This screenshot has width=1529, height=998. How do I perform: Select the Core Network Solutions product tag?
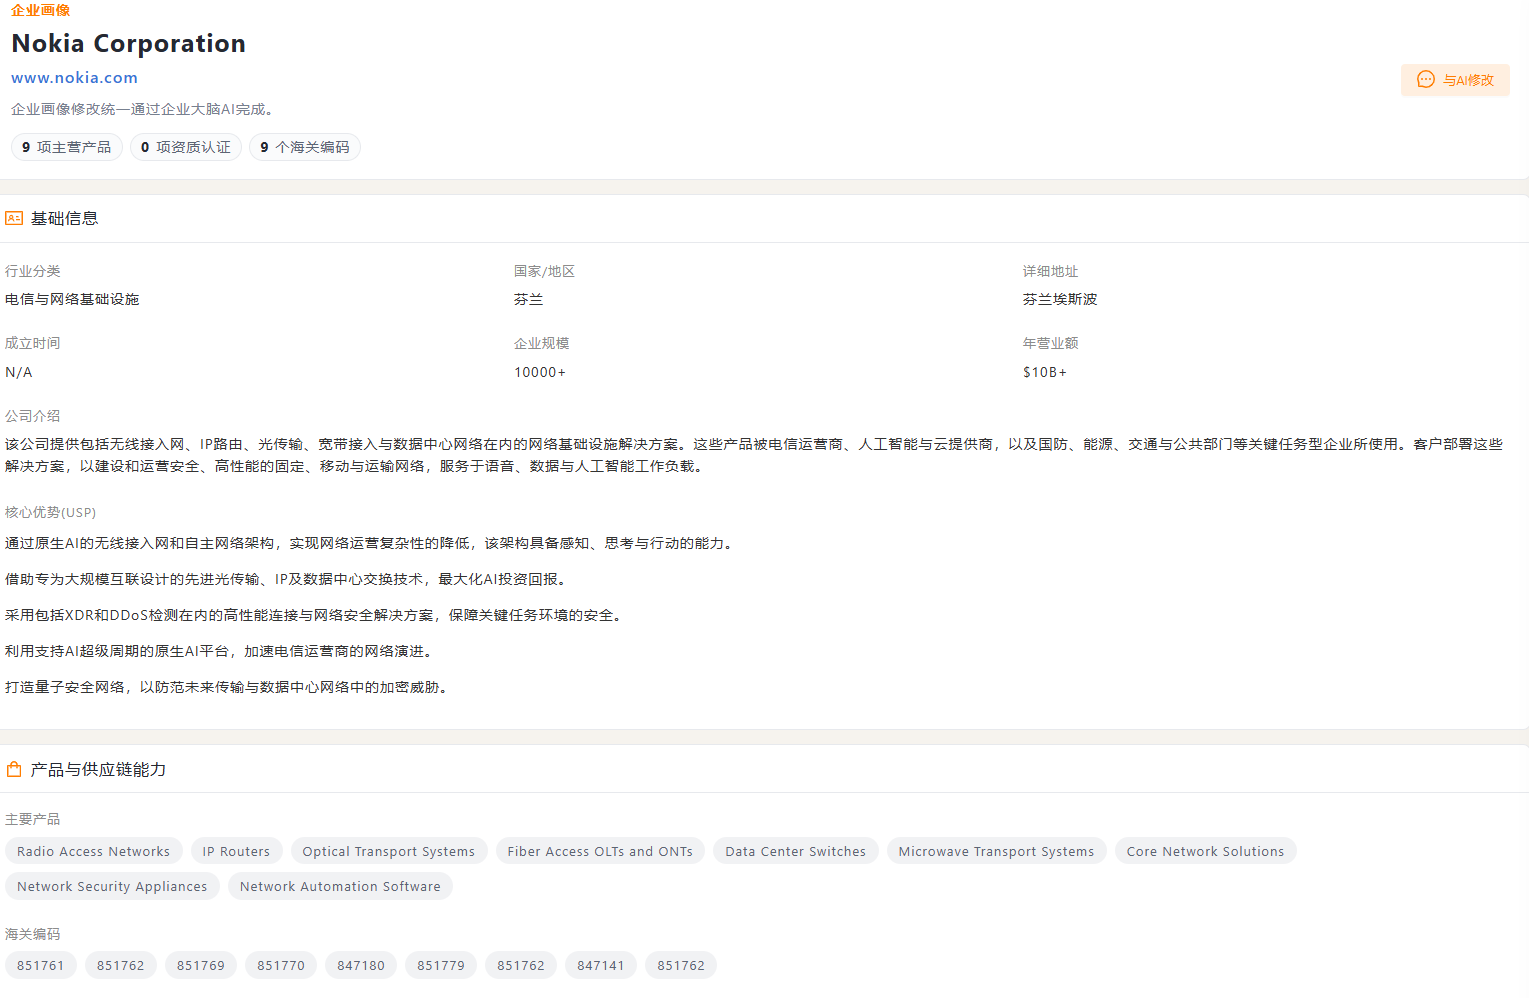[1206, 851]
